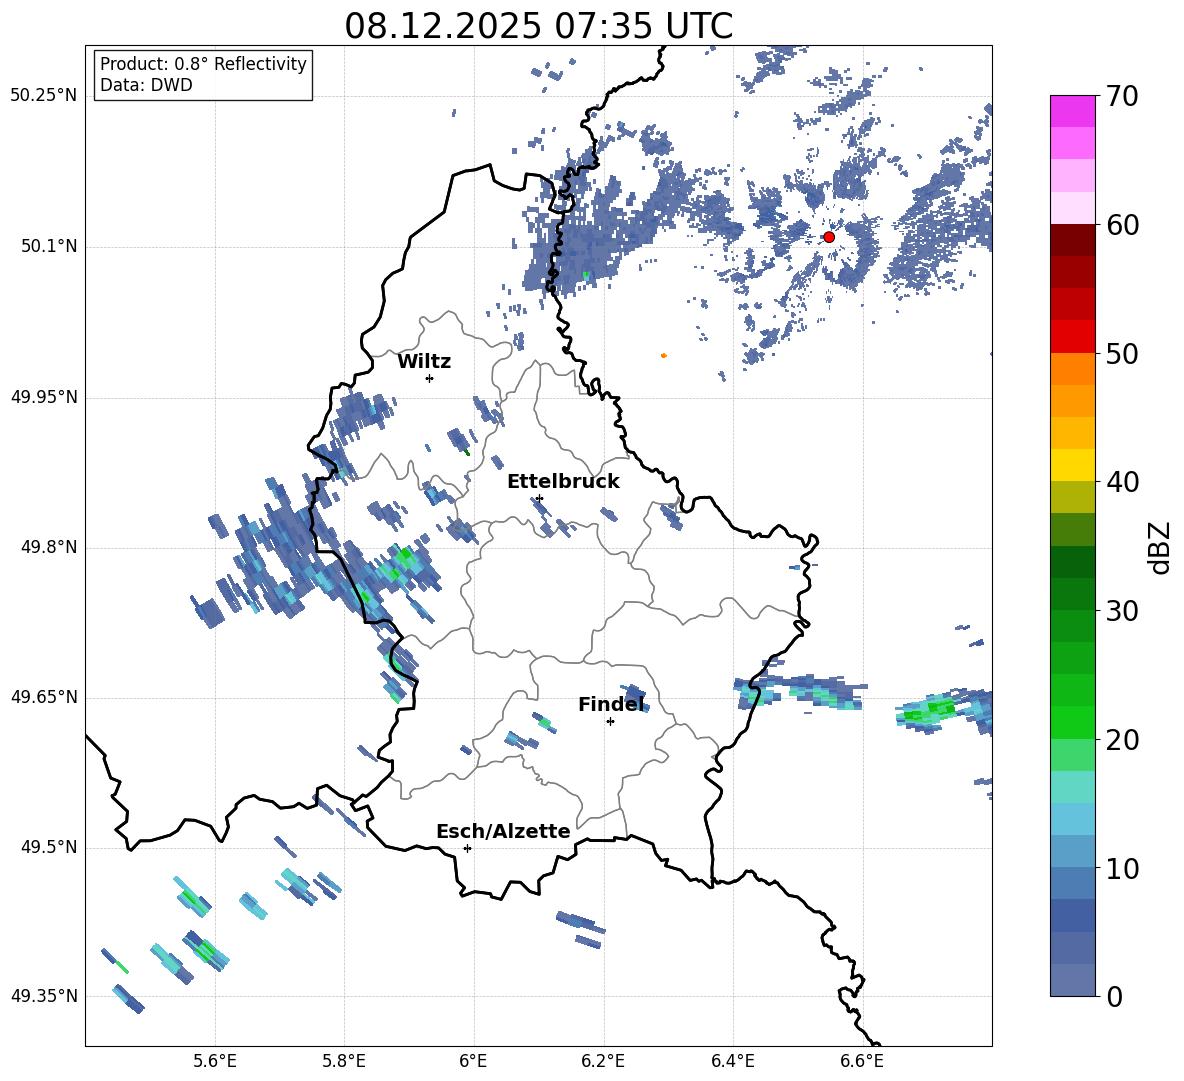Click the 50.1°N latitude label
This screenshot has width=1184, height=1081.
(x=50, y=247)
